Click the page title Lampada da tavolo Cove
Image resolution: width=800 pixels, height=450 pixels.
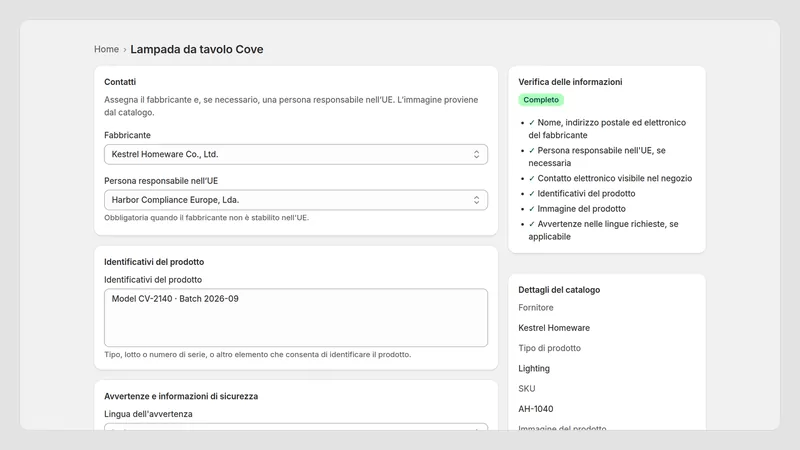[x=197, y=49]
